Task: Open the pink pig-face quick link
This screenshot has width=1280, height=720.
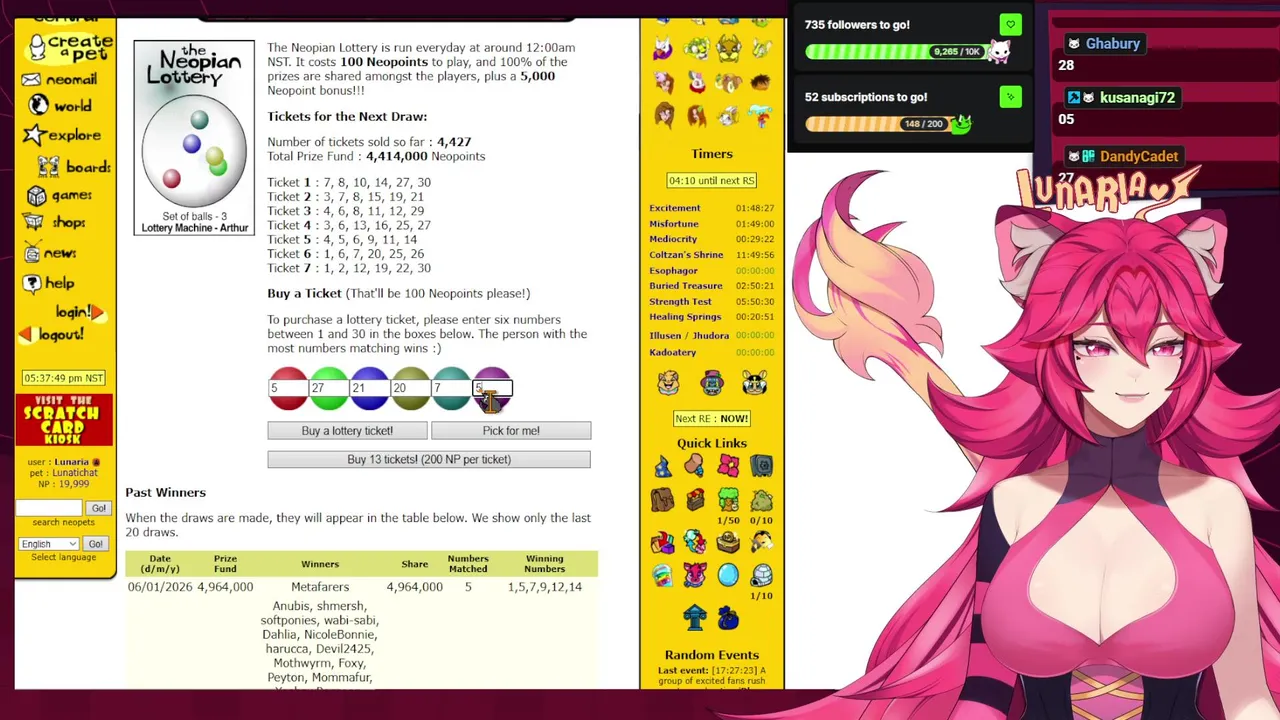Action: tap(695, 575)
